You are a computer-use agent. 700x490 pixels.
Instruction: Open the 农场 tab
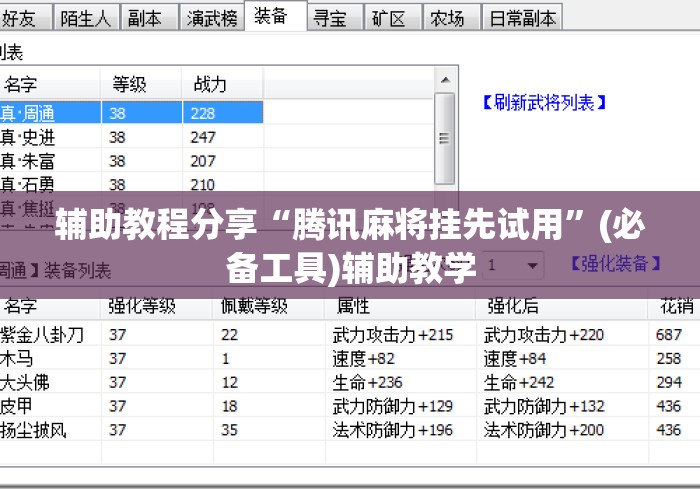click(452, 18)
